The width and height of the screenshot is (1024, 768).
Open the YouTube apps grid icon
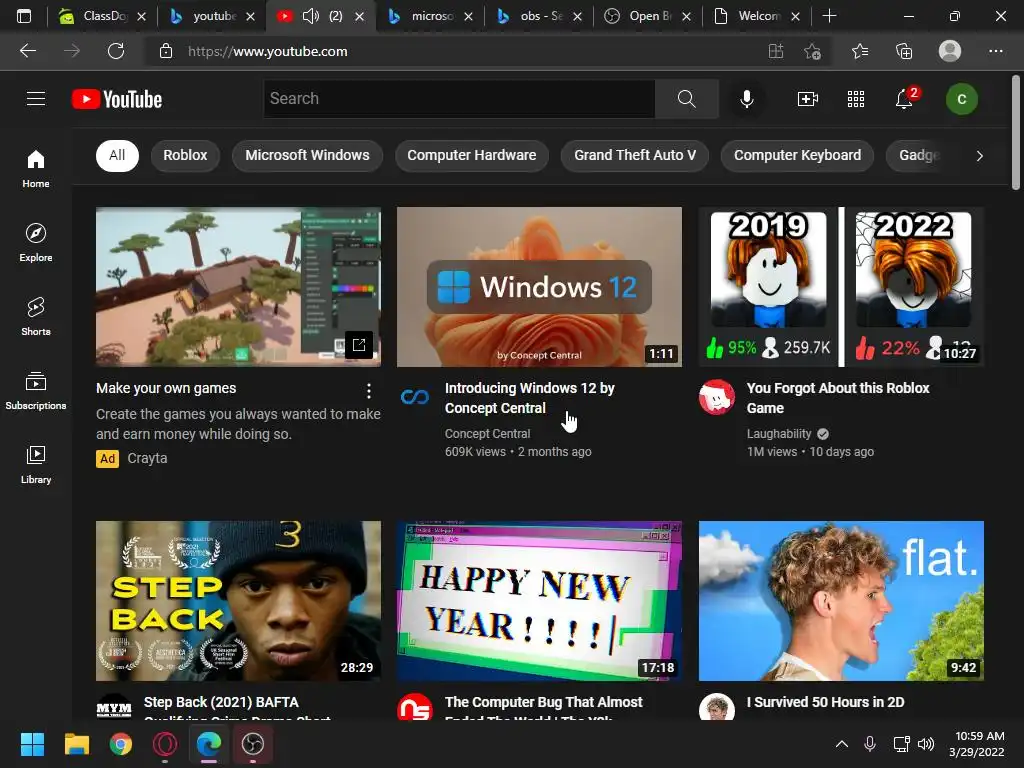pos(856,99)
